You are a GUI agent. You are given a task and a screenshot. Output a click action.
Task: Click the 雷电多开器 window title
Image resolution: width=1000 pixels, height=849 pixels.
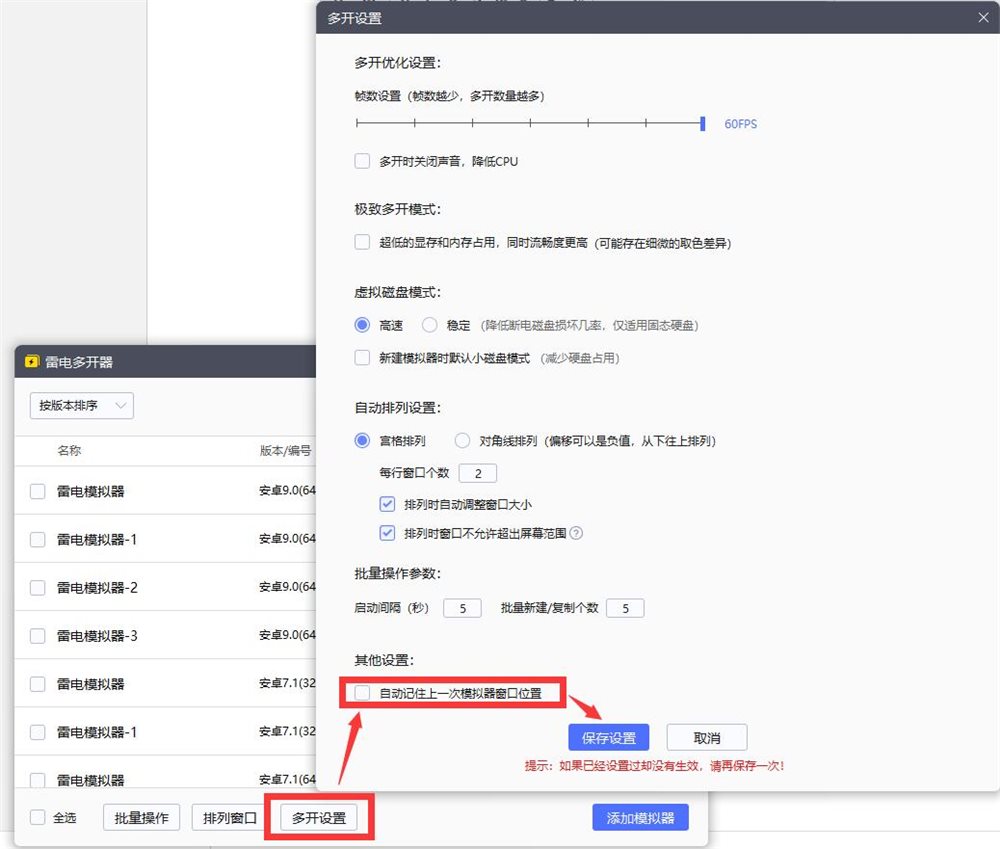pyautogui.click(x=78, y=362)
